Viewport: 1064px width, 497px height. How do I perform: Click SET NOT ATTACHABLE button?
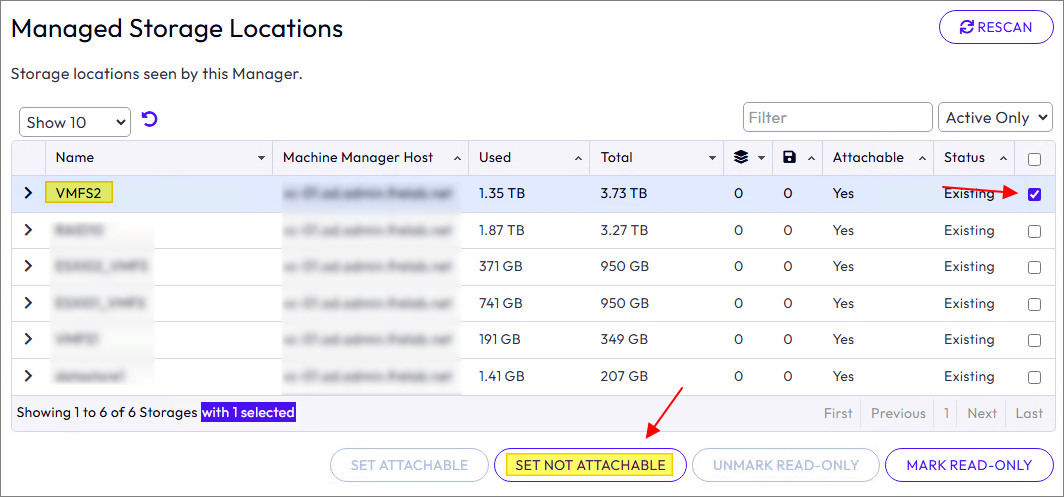point(590,465)
